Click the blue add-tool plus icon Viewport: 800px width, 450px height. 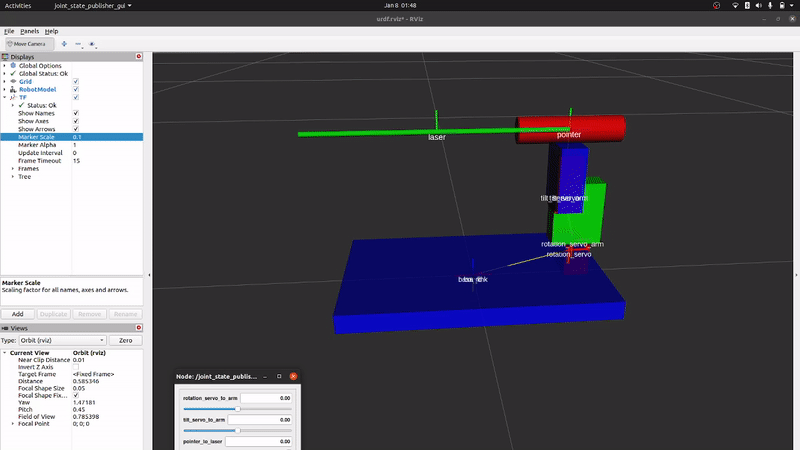tap(64, 44)
